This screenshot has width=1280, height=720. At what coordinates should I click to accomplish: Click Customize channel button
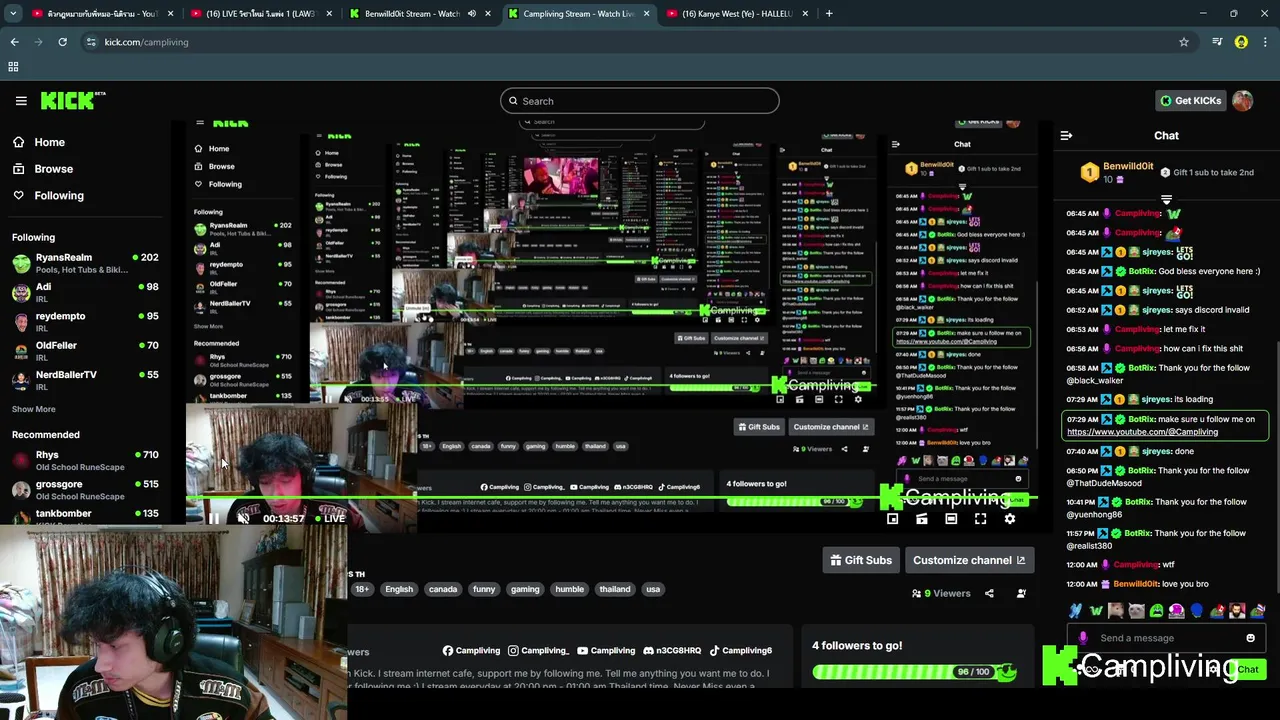969,560
